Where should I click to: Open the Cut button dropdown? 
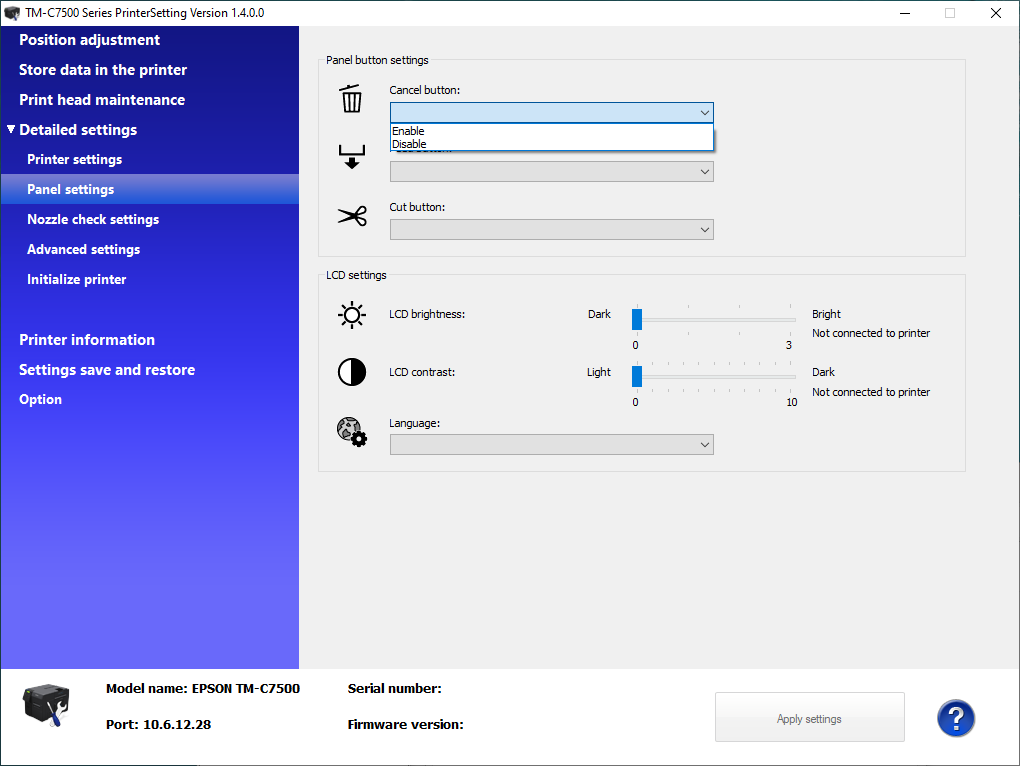coord(551,230)
